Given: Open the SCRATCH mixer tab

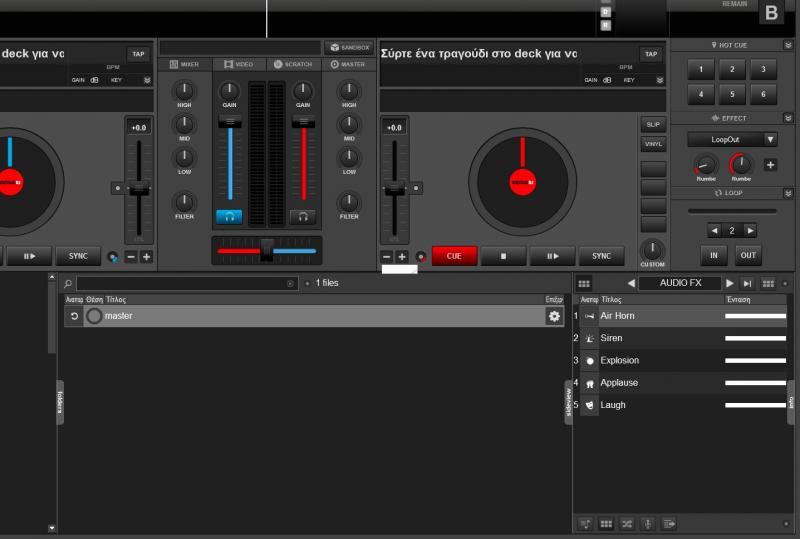Looking at the screenshot, I should [293, 64].
